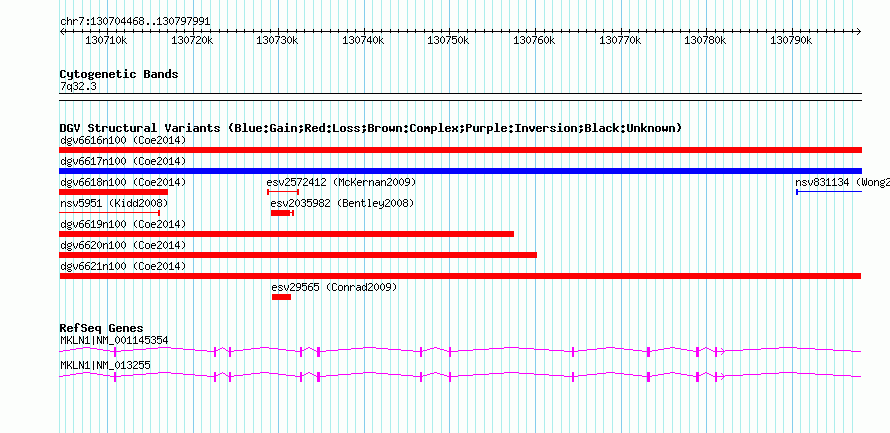Viewport: 890px width, 433px height.
Task: Click the 130720k ruler label
Action: 192,41
